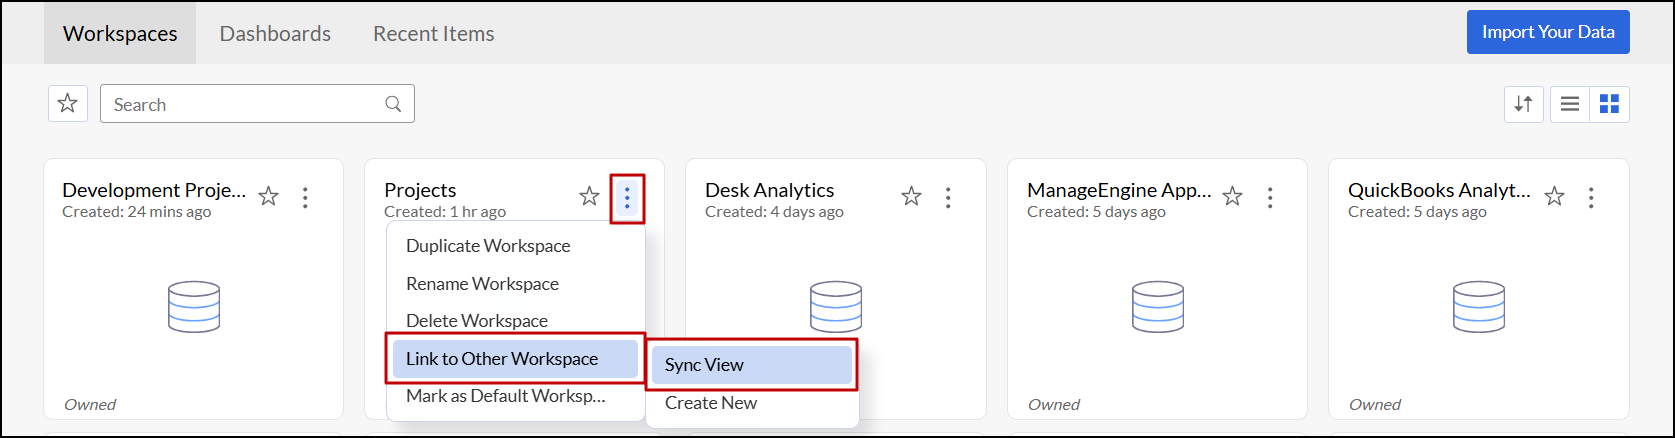Switch to grid view layout
The width and height of the screenshot is (1675, 438).
[1609, 104]
